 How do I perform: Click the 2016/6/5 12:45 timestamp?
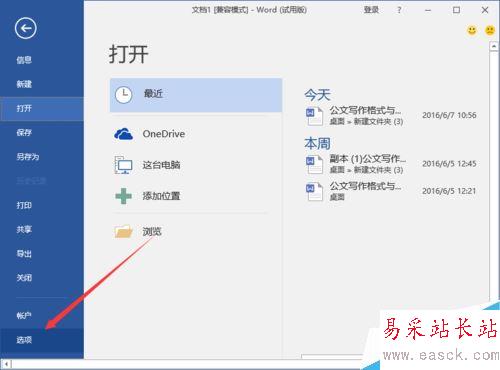click(x=449, y=164)
